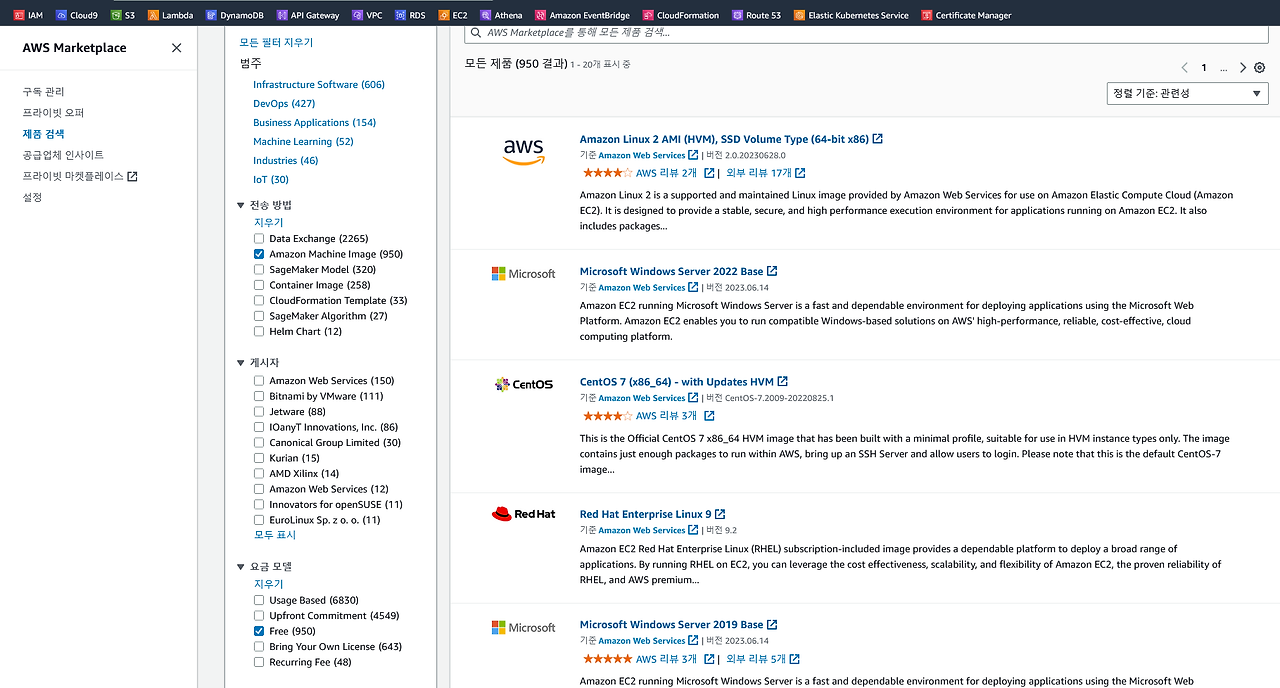Click CentOS logo thumbnail

524,384
